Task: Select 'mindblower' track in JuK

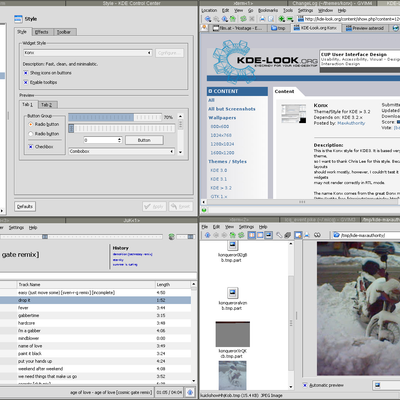Action: [95, 338]
